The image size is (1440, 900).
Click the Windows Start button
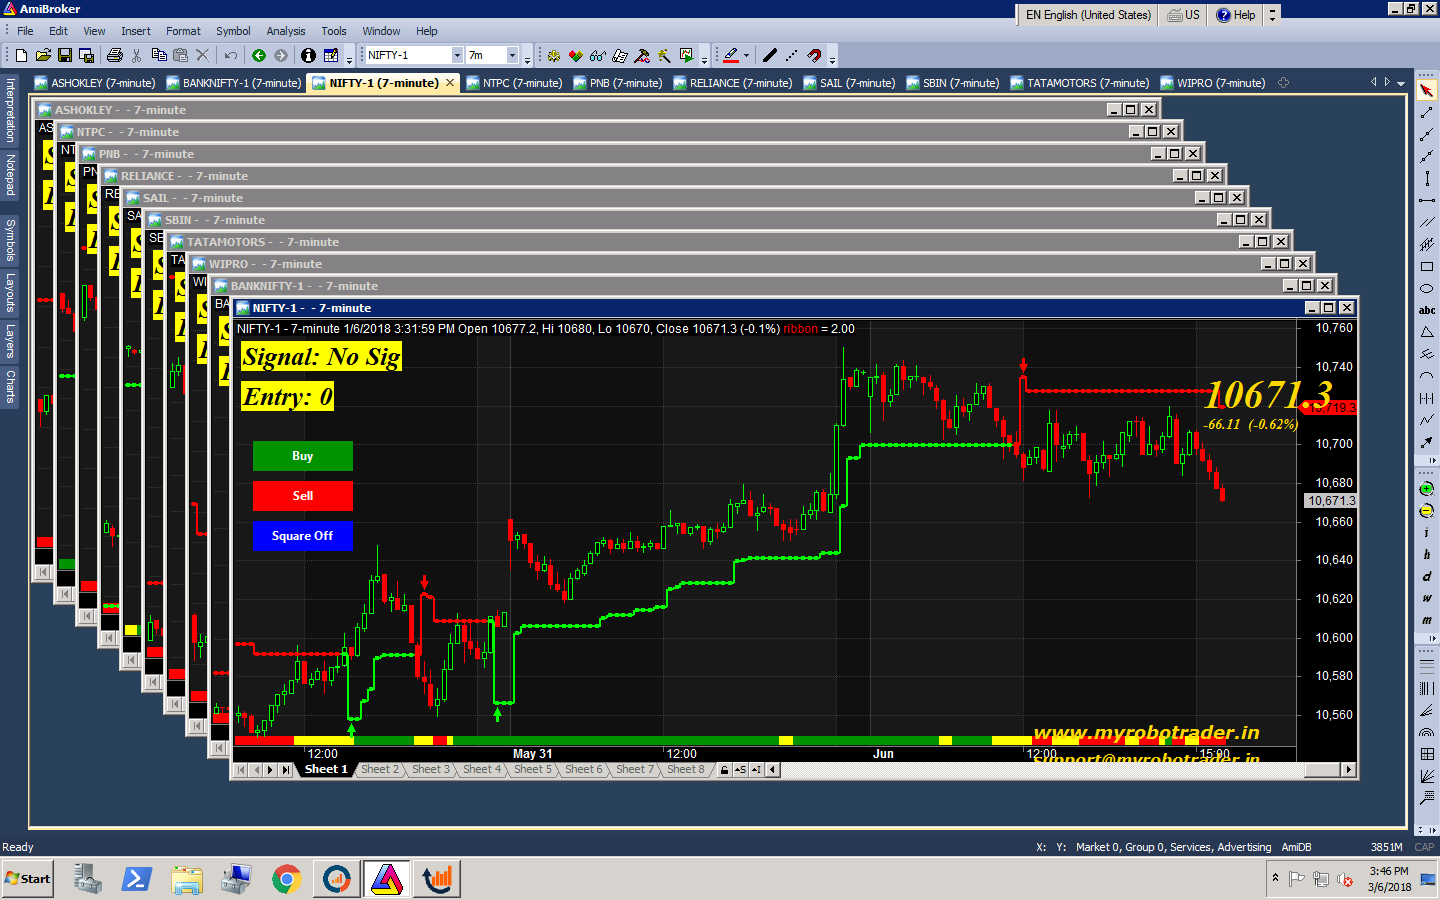click(28, 879)
